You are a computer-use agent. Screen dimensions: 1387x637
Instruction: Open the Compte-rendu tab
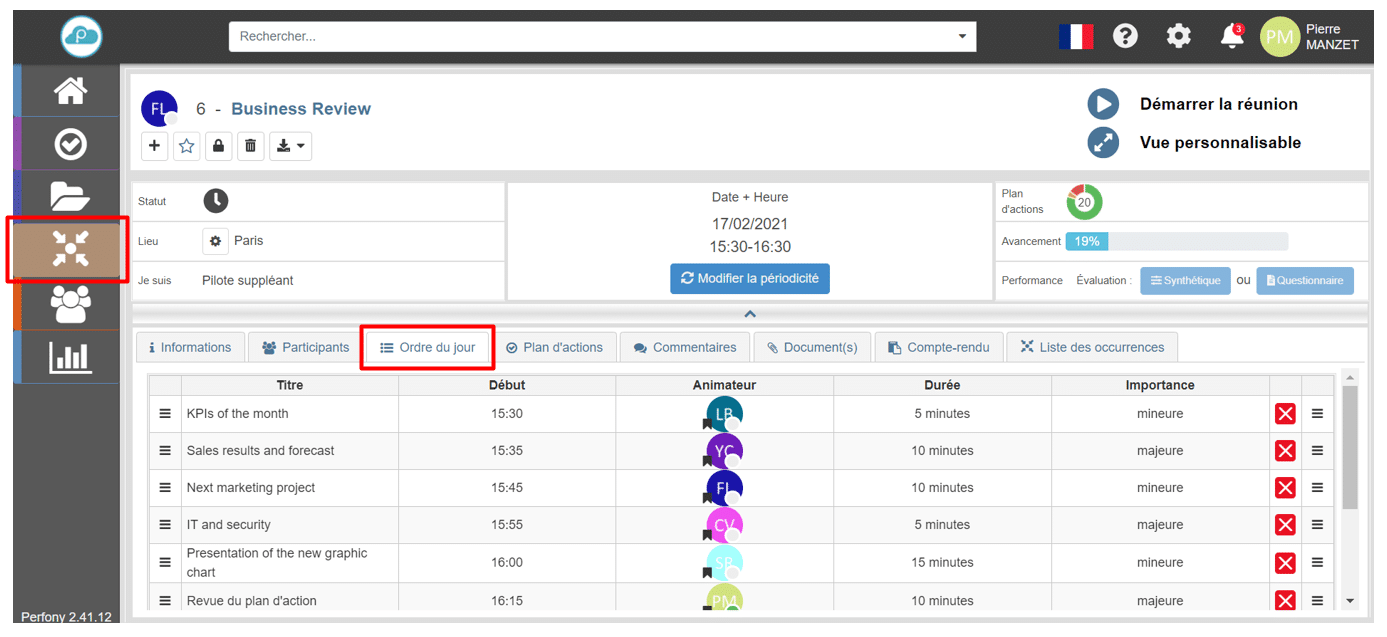tap(938, 347)
